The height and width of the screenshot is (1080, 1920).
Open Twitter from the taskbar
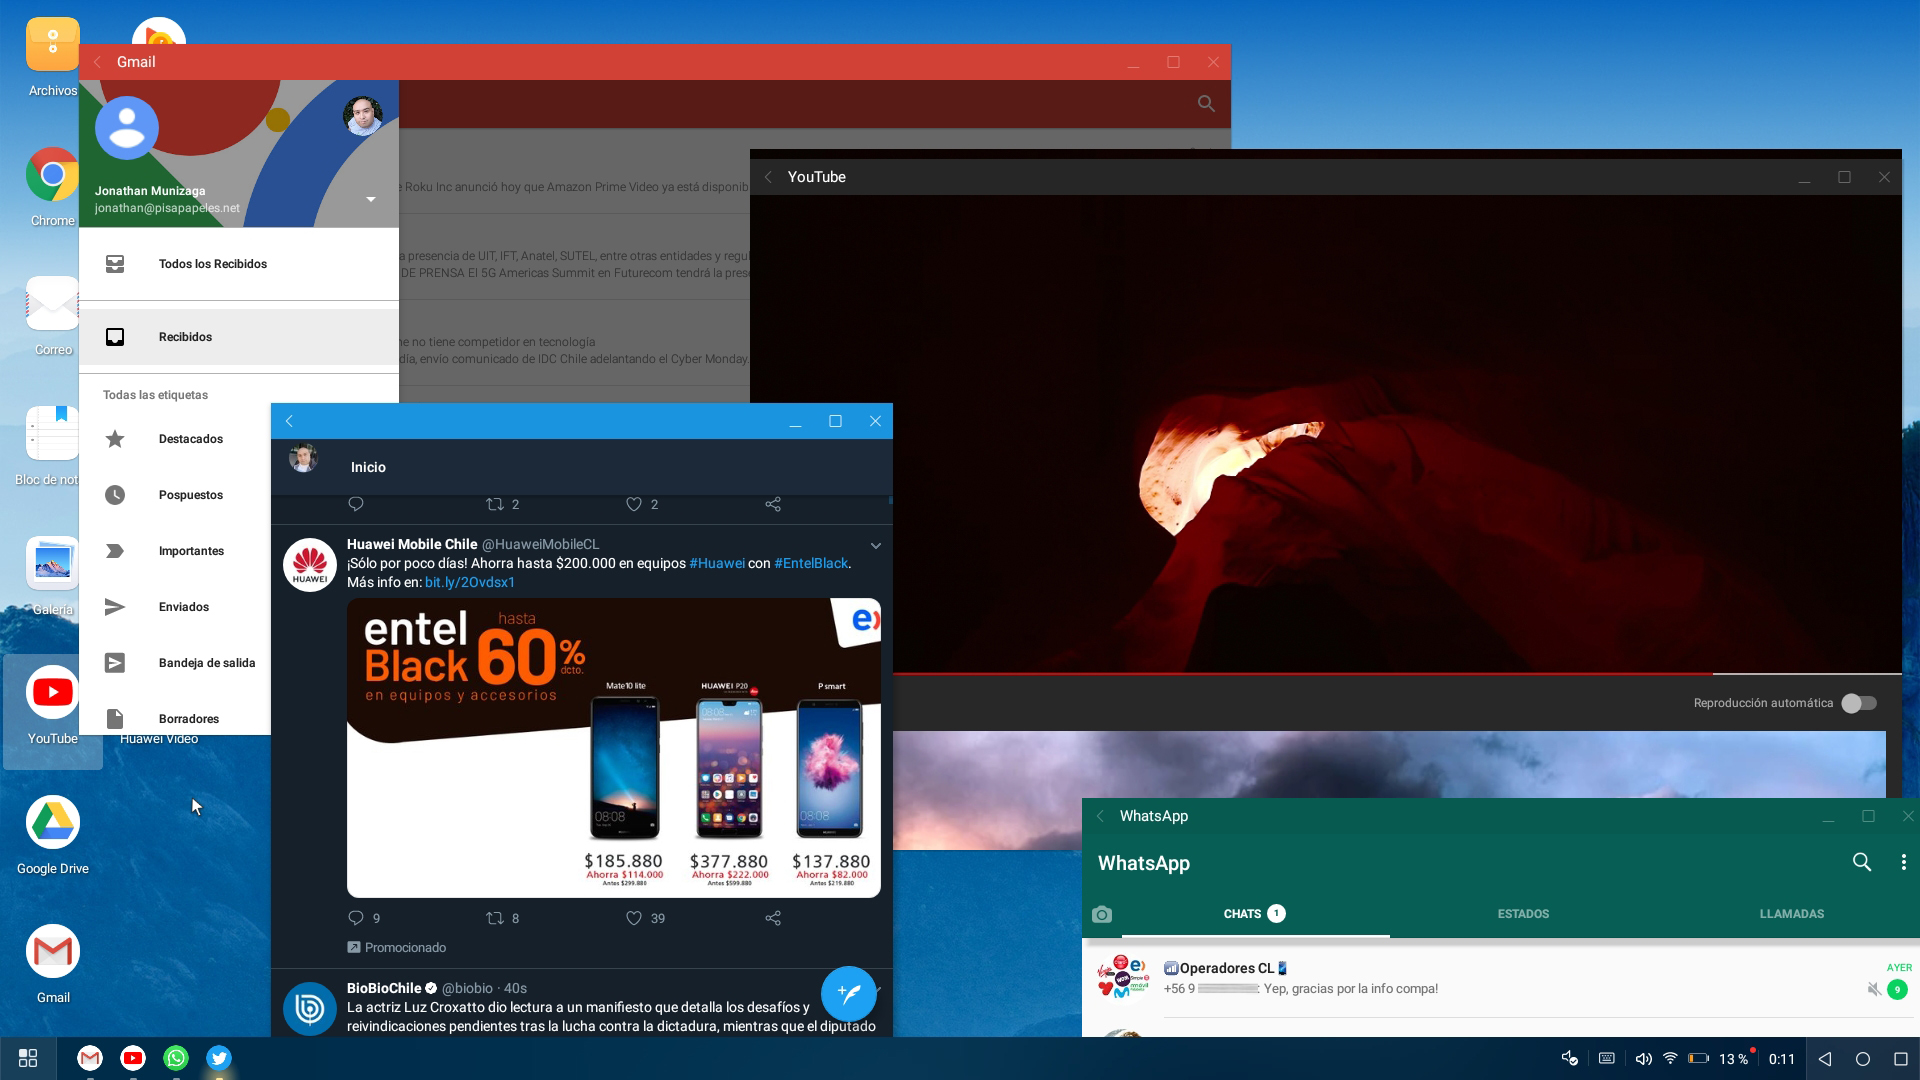[x=219, y=1058]
